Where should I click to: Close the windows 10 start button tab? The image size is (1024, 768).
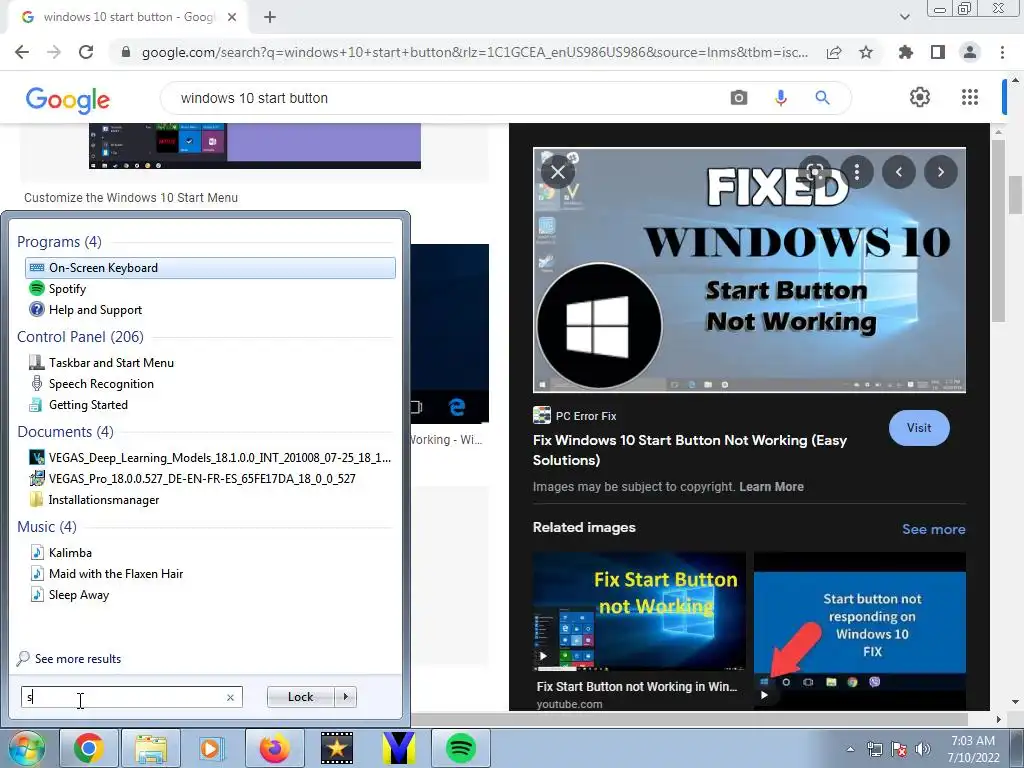pyautogui.click(x=232, y=17)
